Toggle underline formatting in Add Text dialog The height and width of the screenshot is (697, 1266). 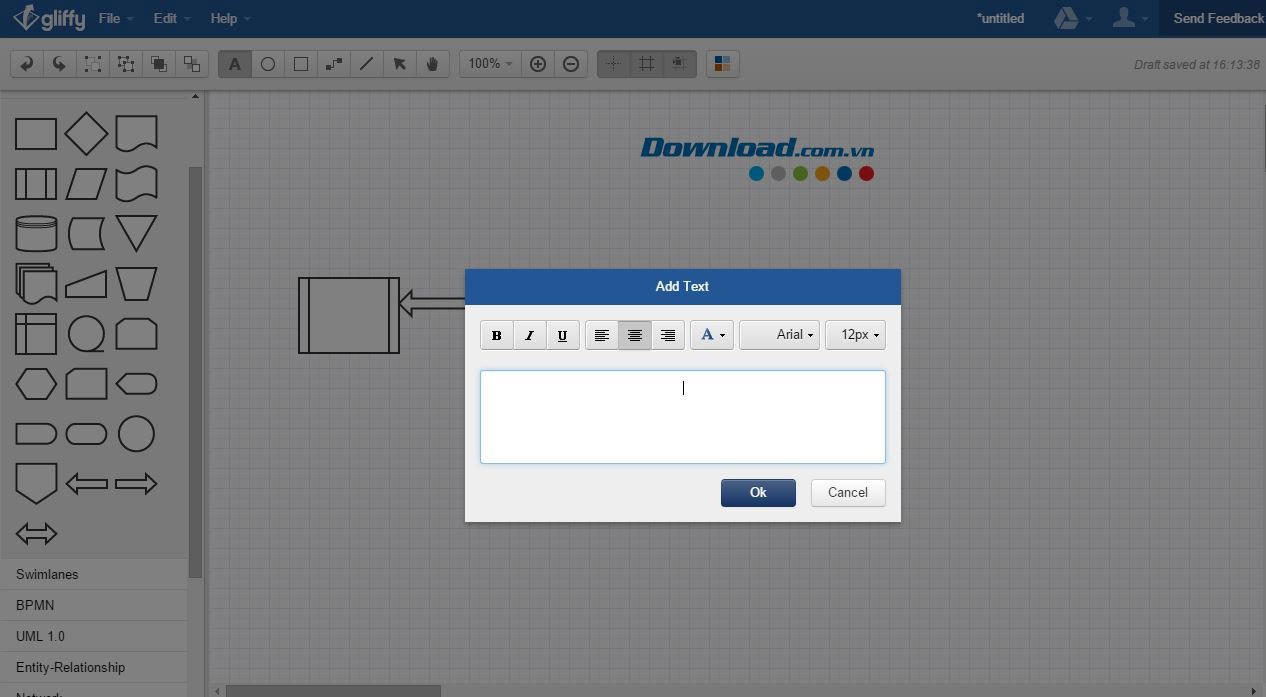coord(562,335)
